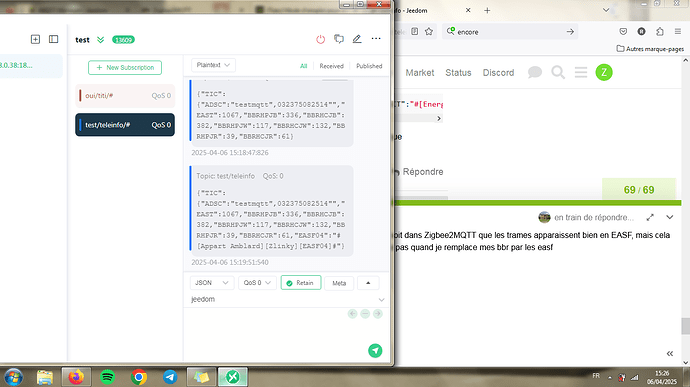This screenshot has width=690, height=387.
Task: Open Firefox extensions puzzle icon
Action: tap(660, 32)
